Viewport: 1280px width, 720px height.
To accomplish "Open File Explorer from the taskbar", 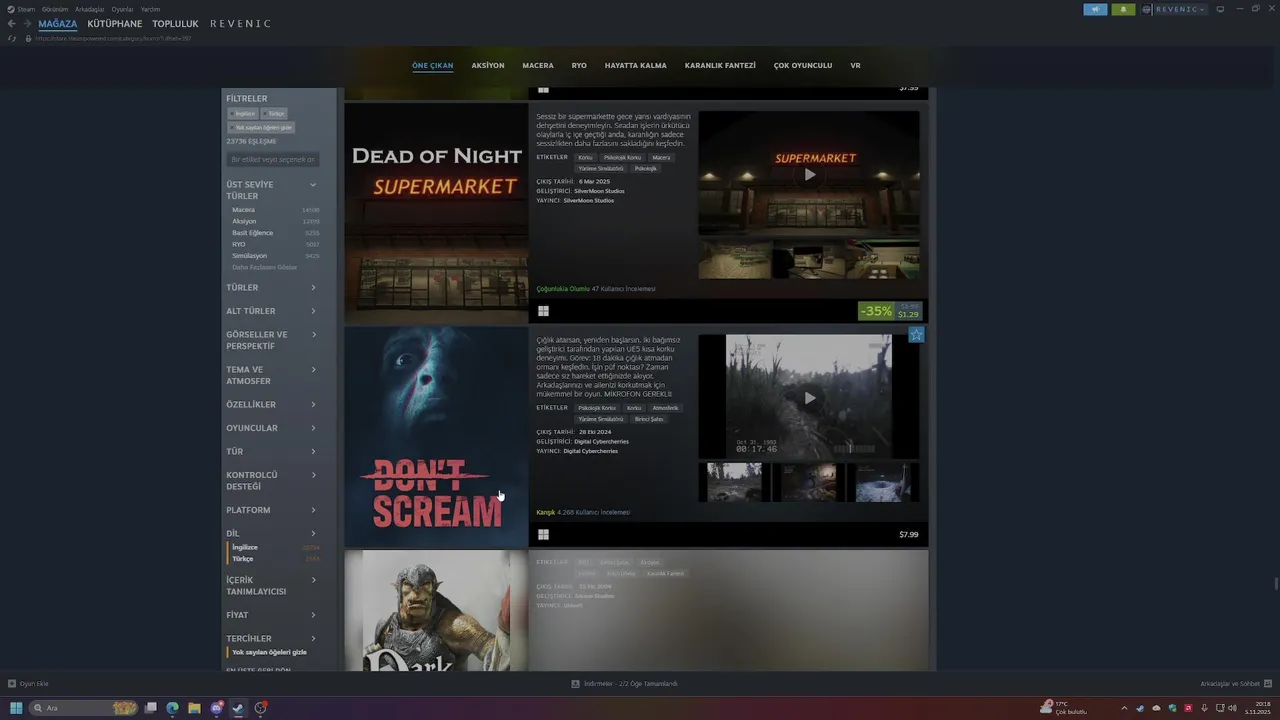I will pyautogui.click(x=194, y=708).
